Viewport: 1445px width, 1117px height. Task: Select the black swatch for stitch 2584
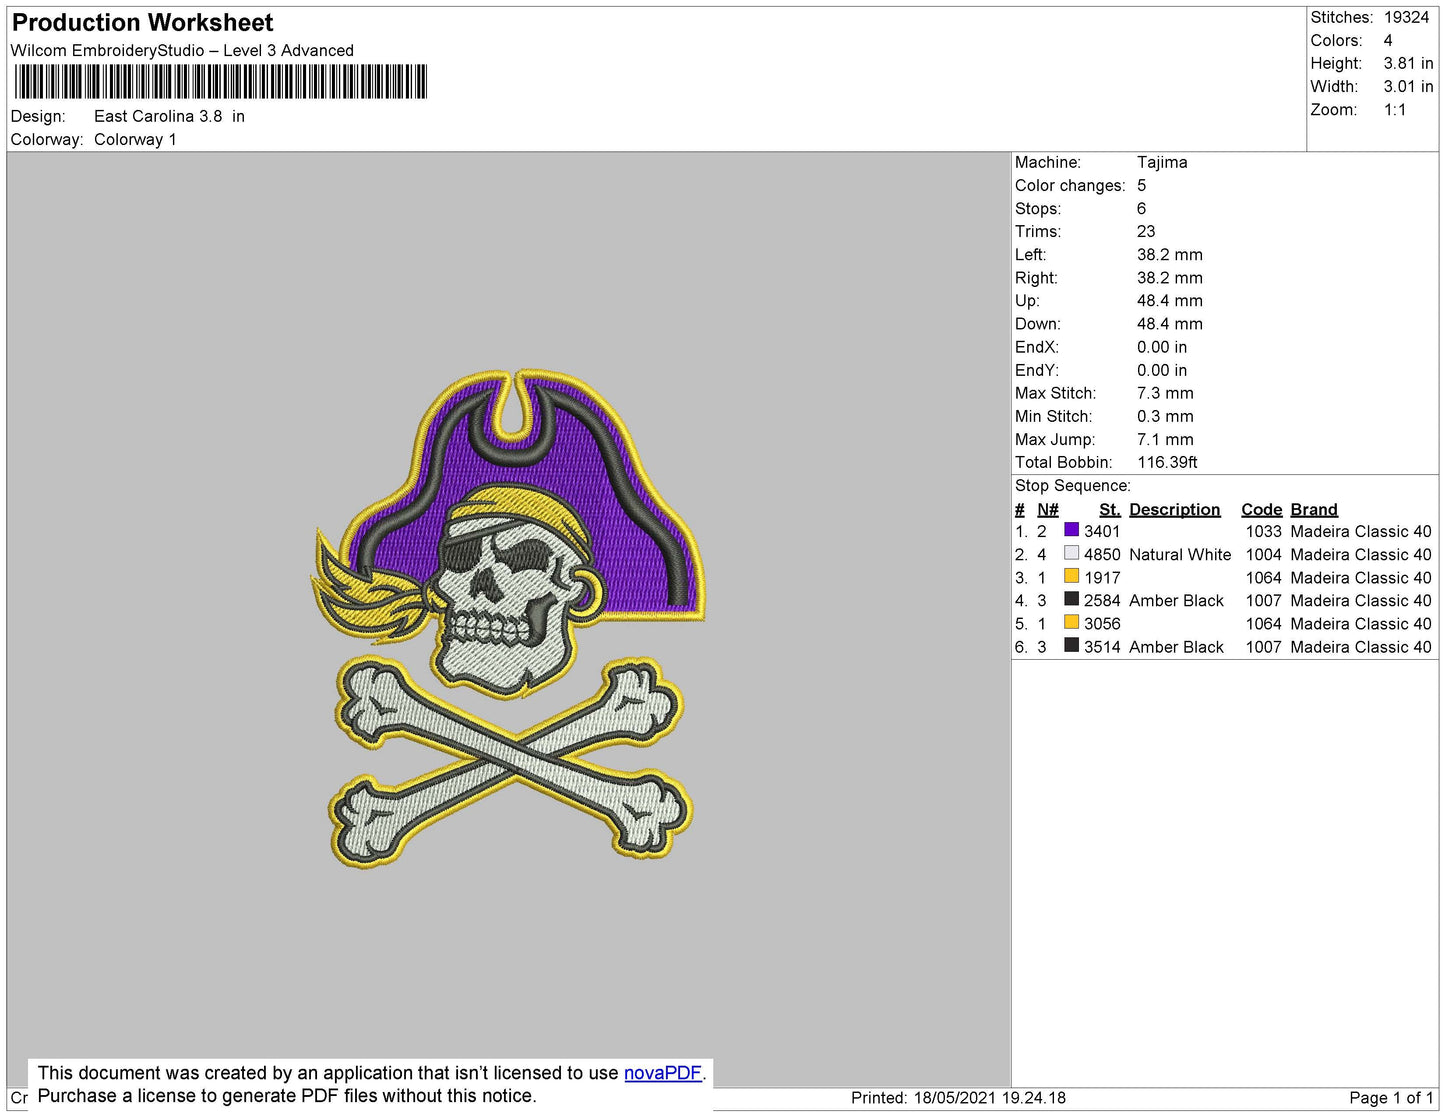tap(1071, 599)
